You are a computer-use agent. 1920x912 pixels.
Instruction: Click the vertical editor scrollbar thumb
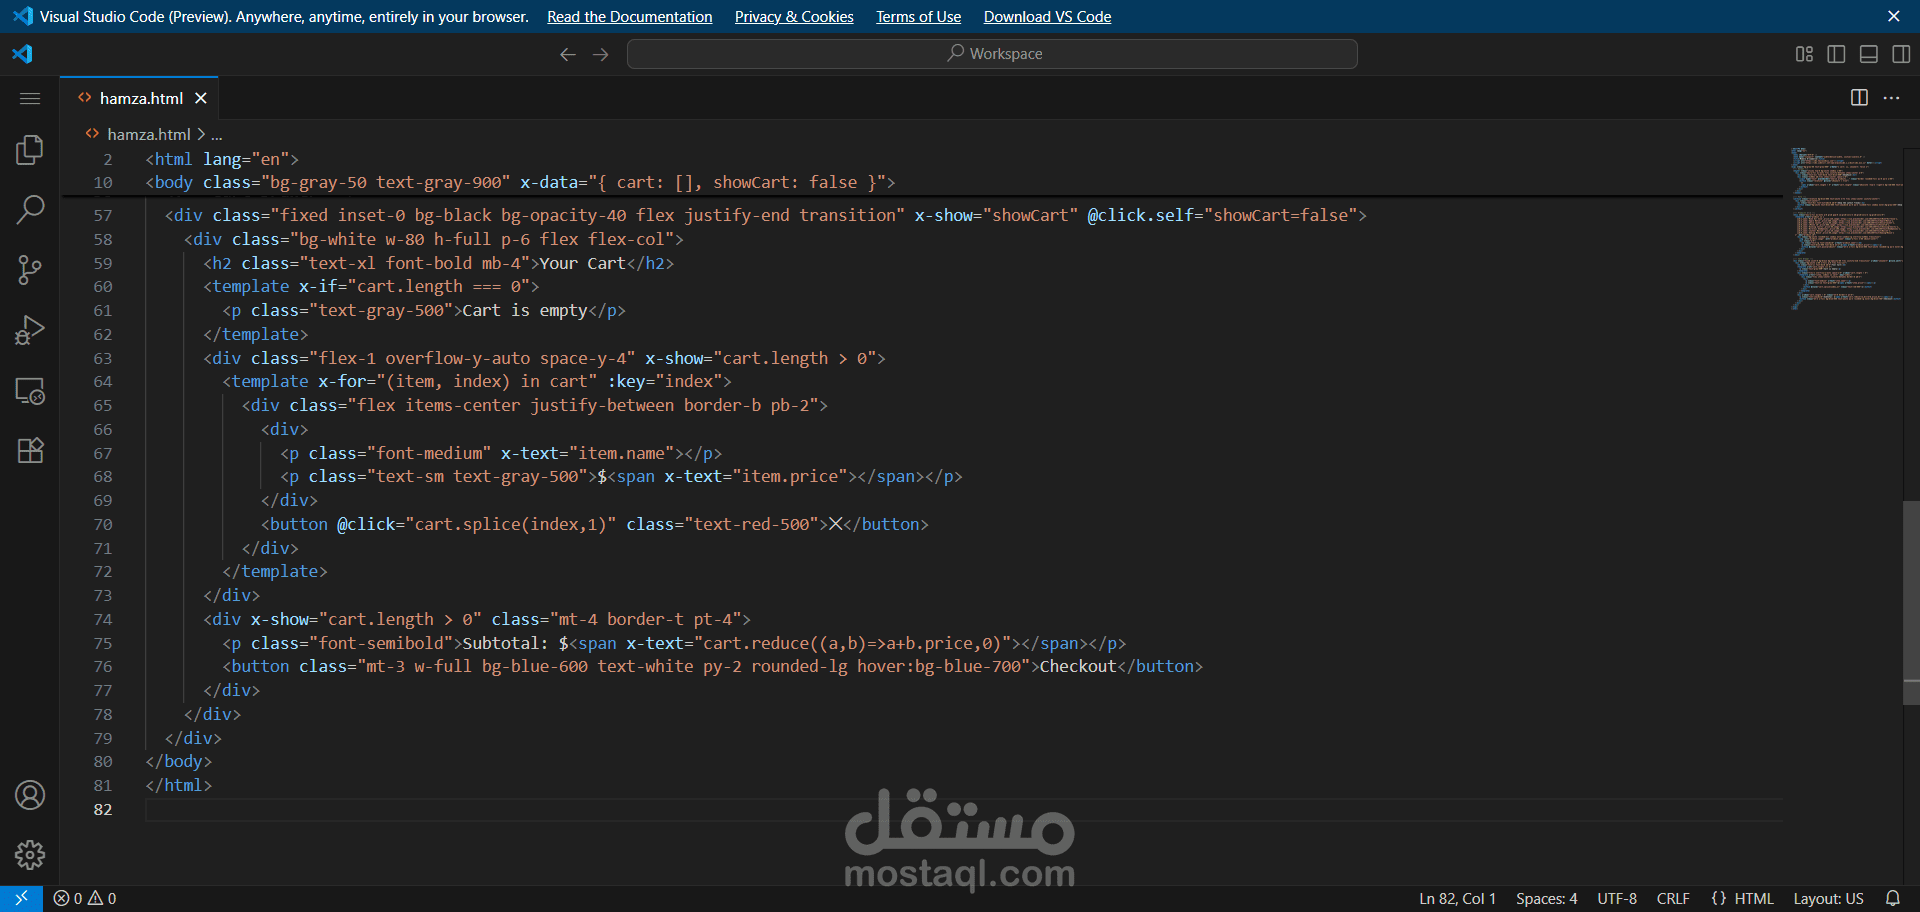[x=1911, y=603]
